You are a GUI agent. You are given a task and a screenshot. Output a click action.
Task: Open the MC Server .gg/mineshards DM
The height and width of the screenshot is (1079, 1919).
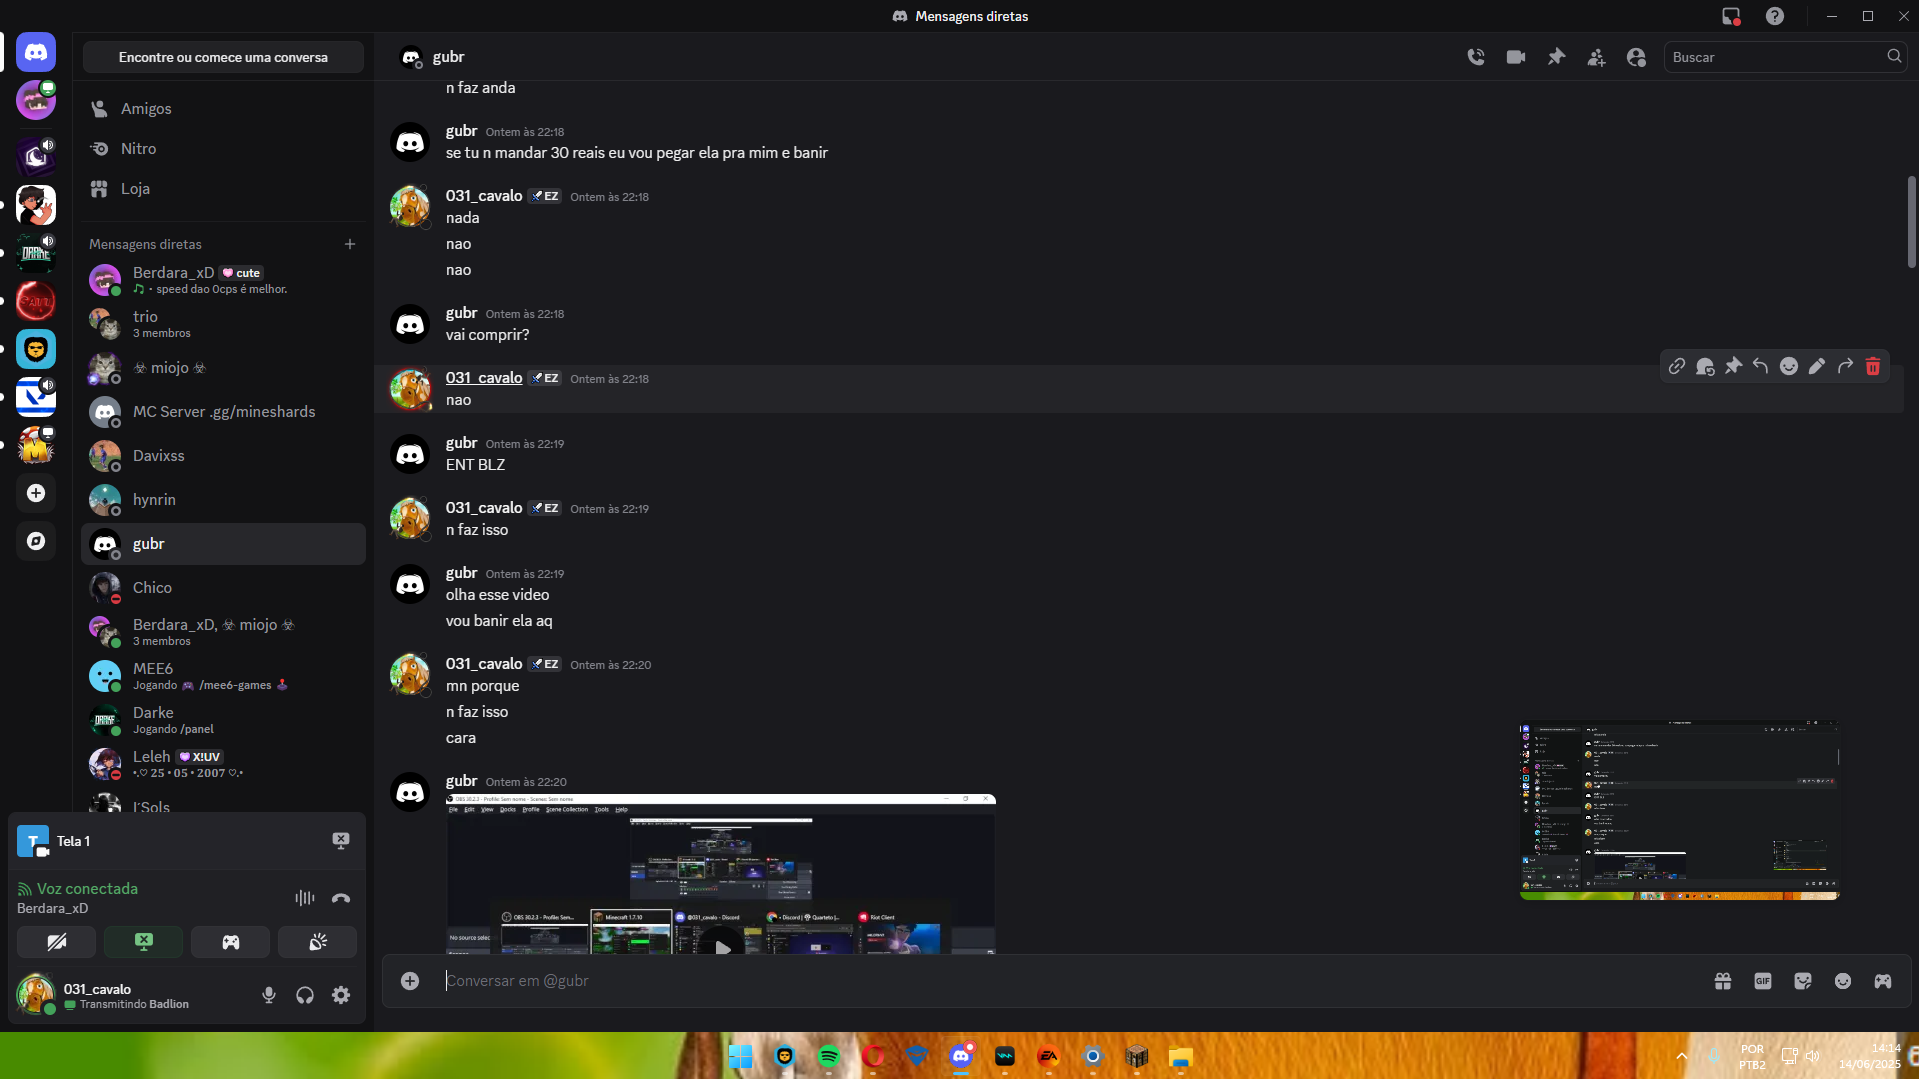point(223,412)
